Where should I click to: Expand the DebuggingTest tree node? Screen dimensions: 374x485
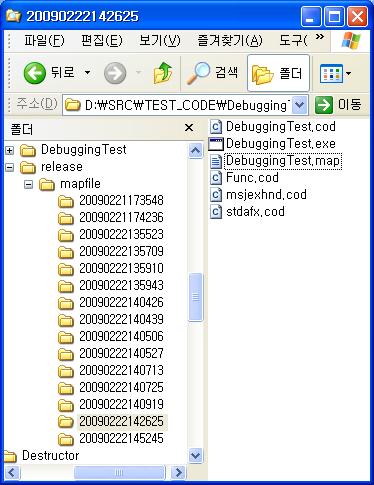[10, 150]
